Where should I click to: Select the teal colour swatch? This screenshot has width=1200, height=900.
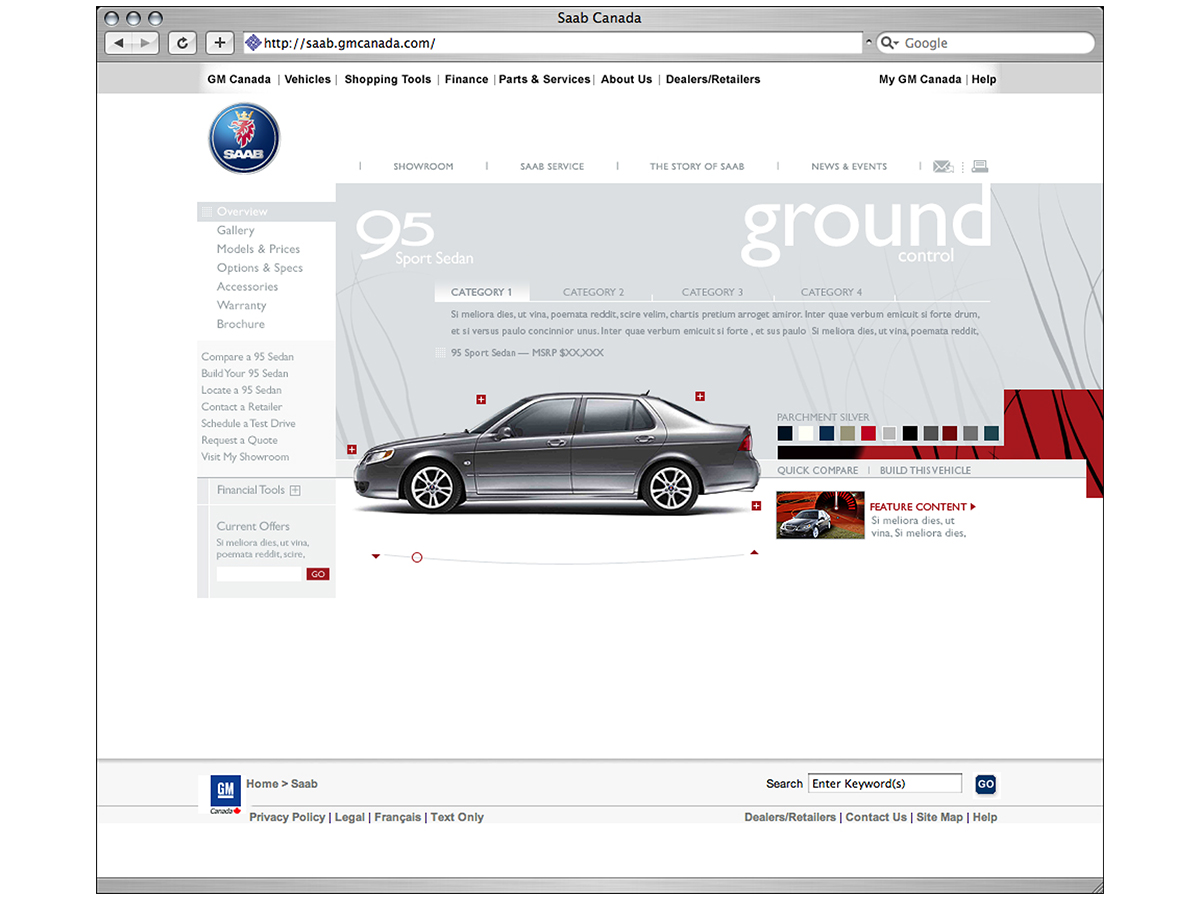991,433
